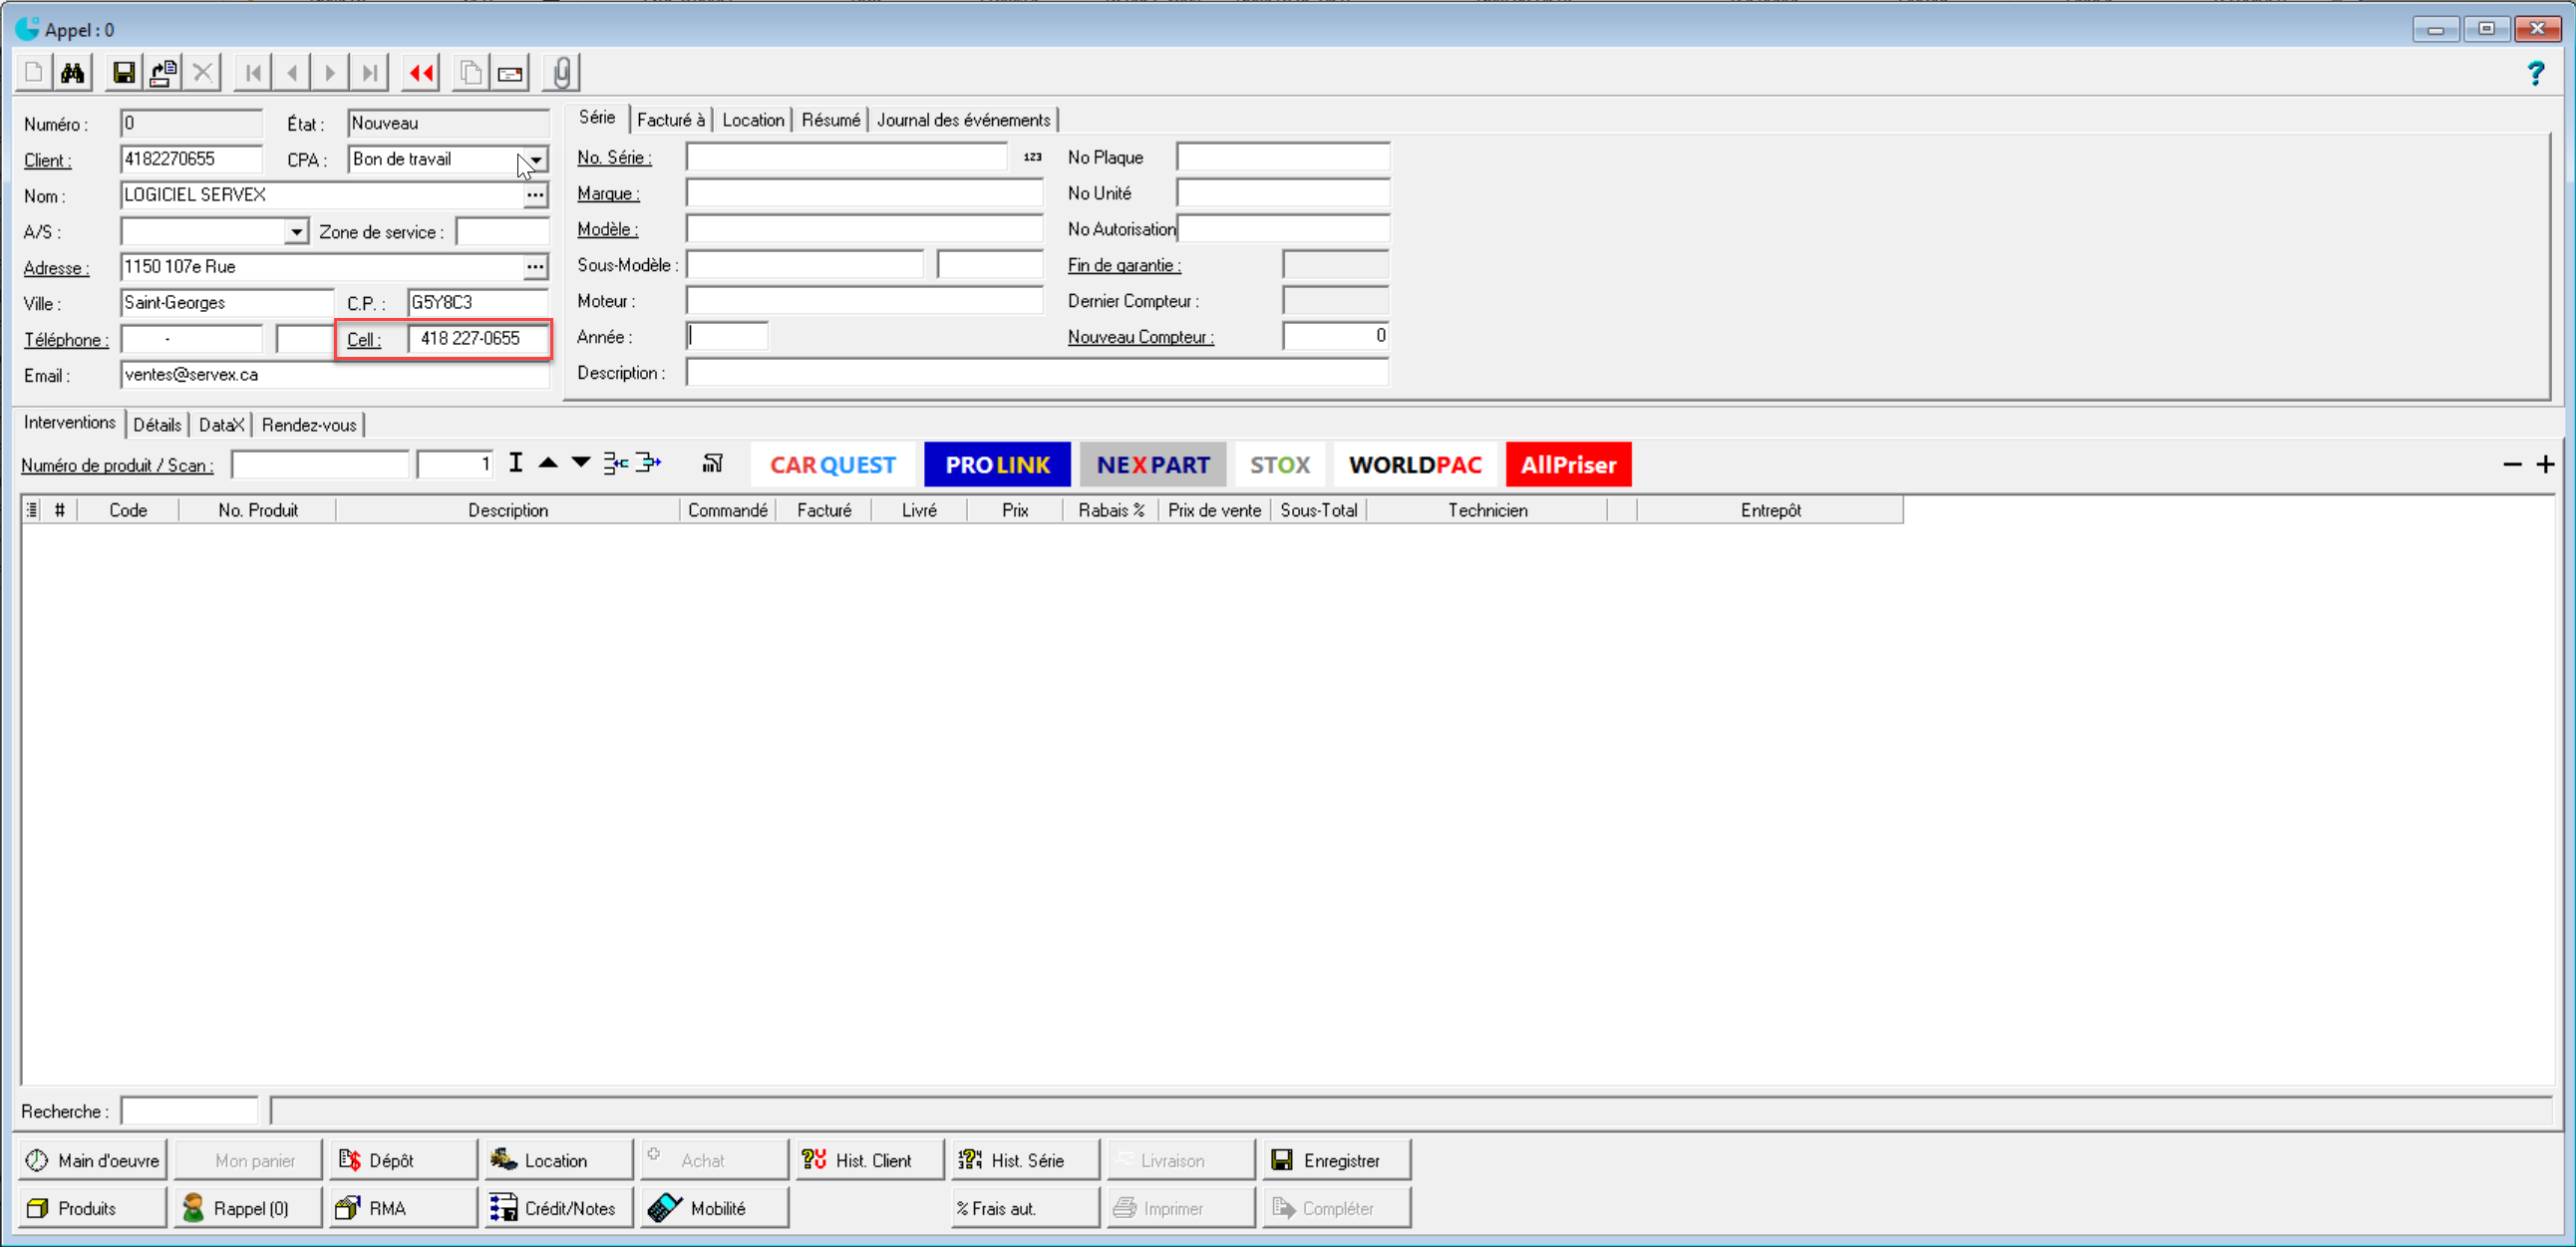Switch to the Facturé à tab
This screenshot has width=2576, height=1247.
pos(670,120)
